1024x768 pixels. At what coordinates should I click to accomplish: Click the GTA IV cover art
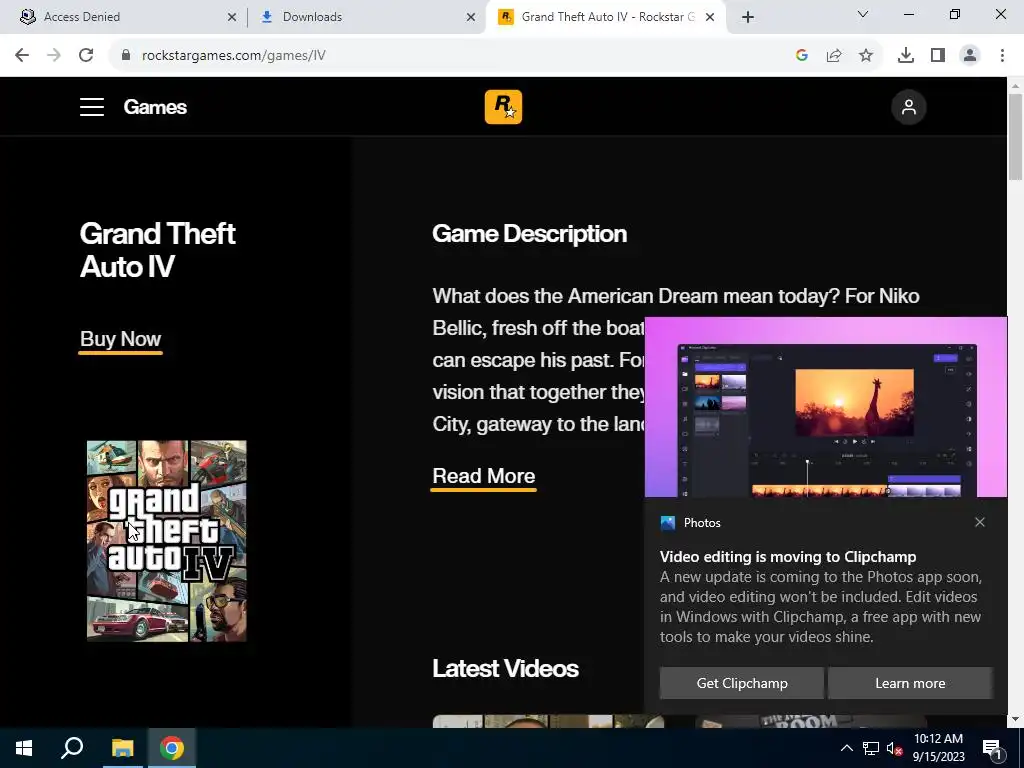tap(167, 541)
